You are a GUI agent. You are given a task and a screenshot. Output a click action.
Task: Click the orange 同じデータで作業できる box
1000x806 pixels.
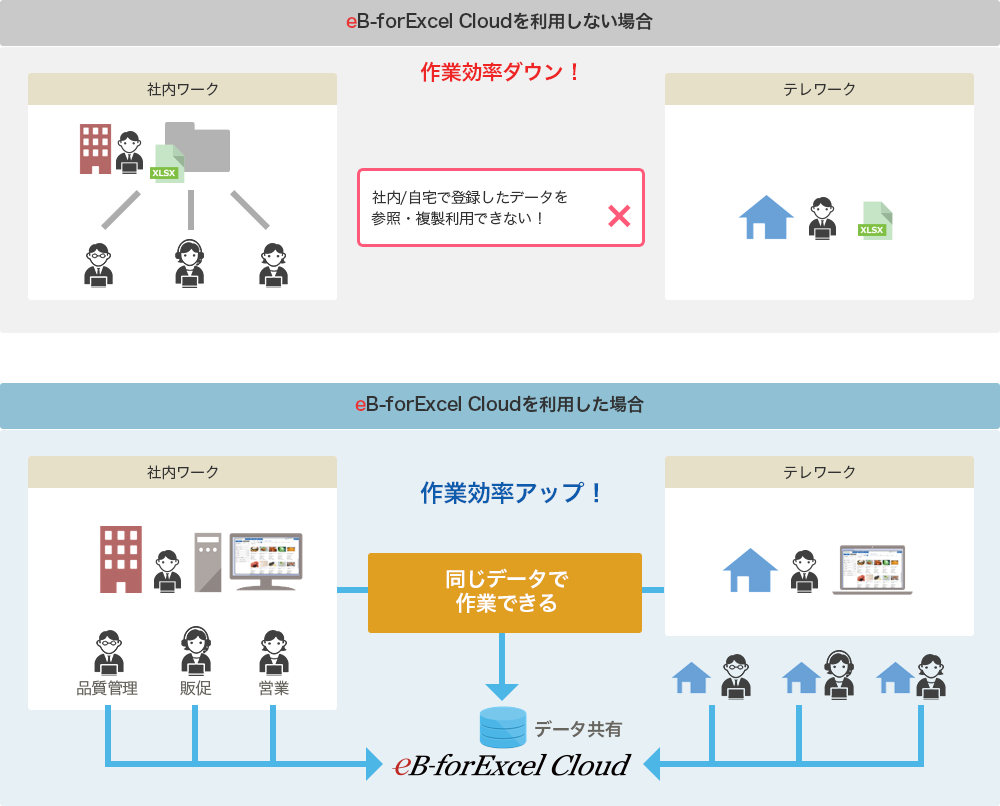(x=504, y=593)
